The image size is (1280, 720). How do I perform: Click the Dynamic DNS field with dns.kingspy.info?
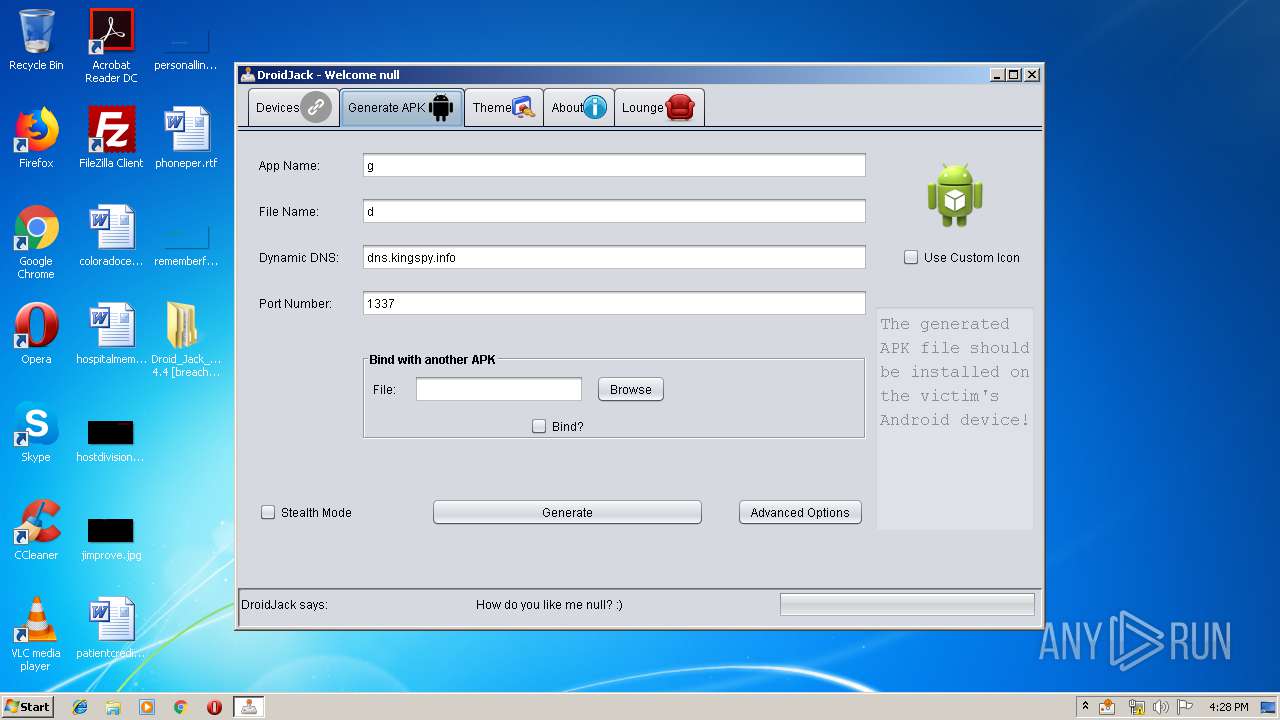click(614, 257)
